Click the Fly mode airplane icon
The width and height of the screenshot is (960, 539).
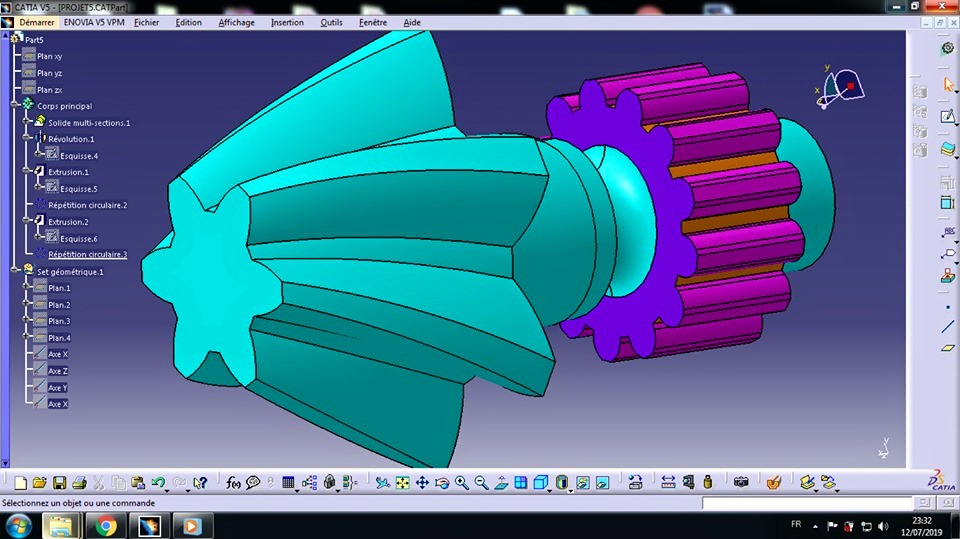pyautogui.click(x=383, y=483)
